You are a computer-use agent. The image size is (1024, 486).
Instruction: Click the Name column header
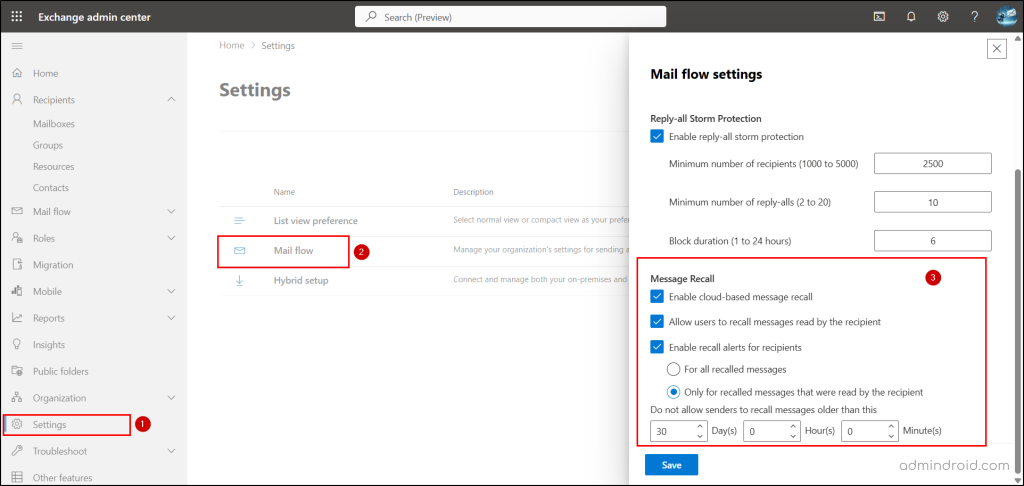[x=284, y=192]
